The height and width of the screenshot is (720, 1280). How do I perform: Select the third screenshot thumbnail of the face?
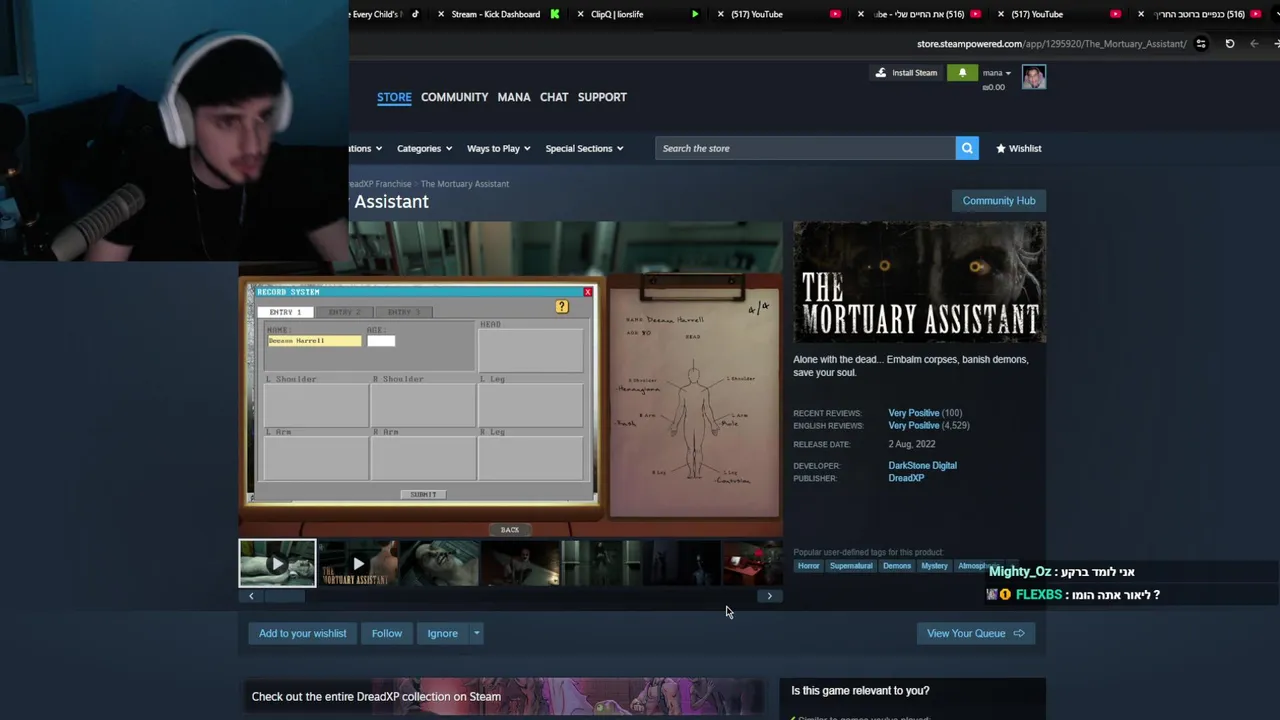pyautogui.click(x=439, y=563)
